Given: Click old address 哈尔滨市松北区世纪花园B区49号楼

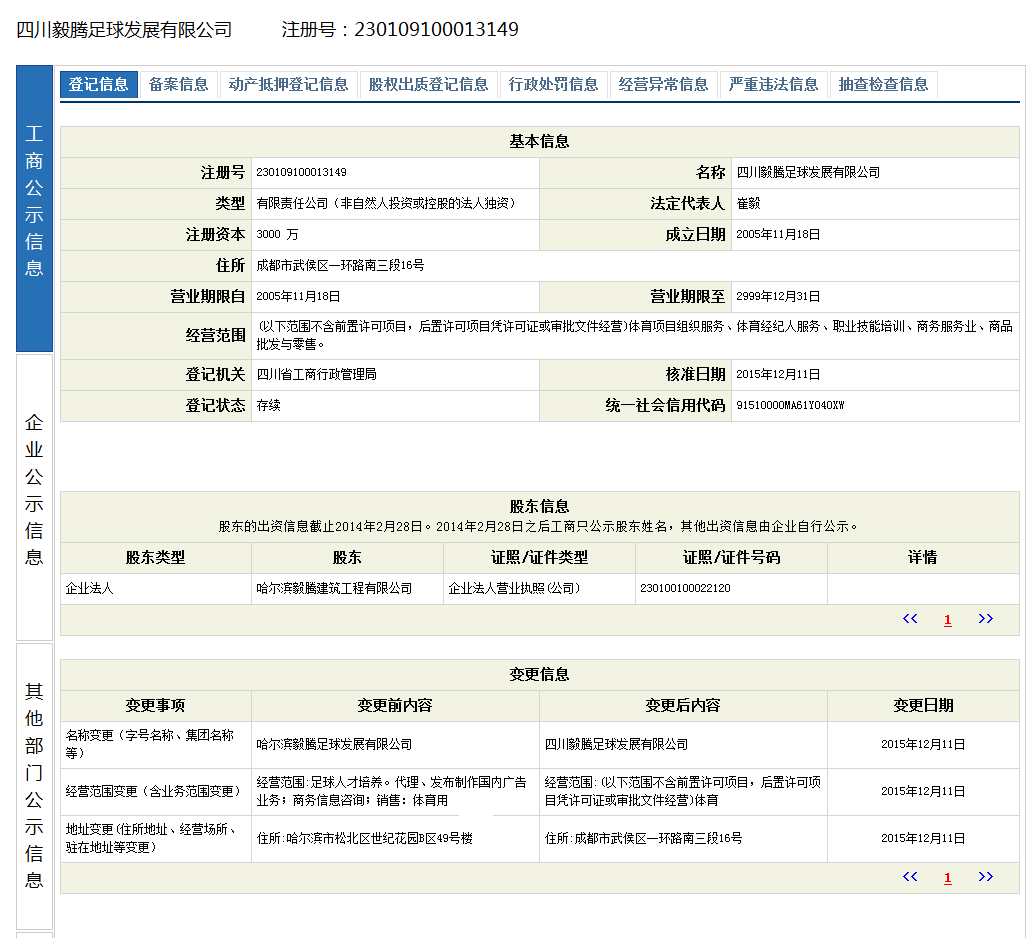Looking at the screenshot, I should (365, 838).
